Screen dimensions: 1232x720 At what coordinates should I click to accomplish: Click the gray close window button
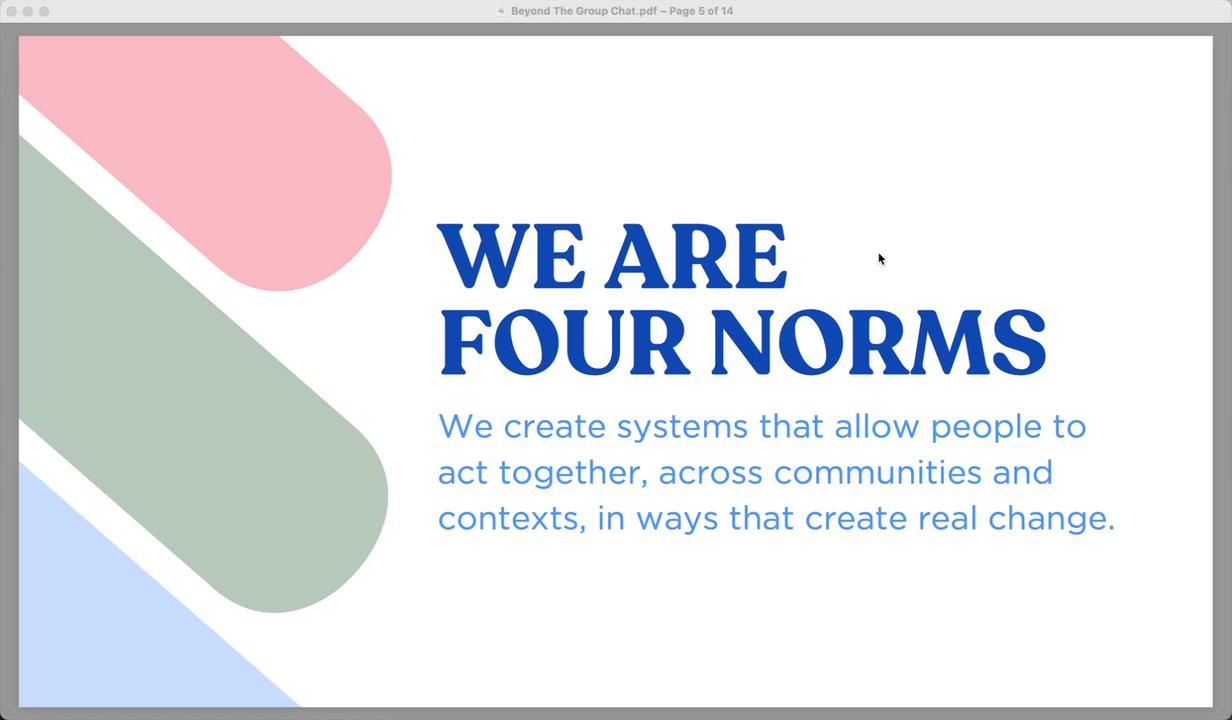(12, 11)
